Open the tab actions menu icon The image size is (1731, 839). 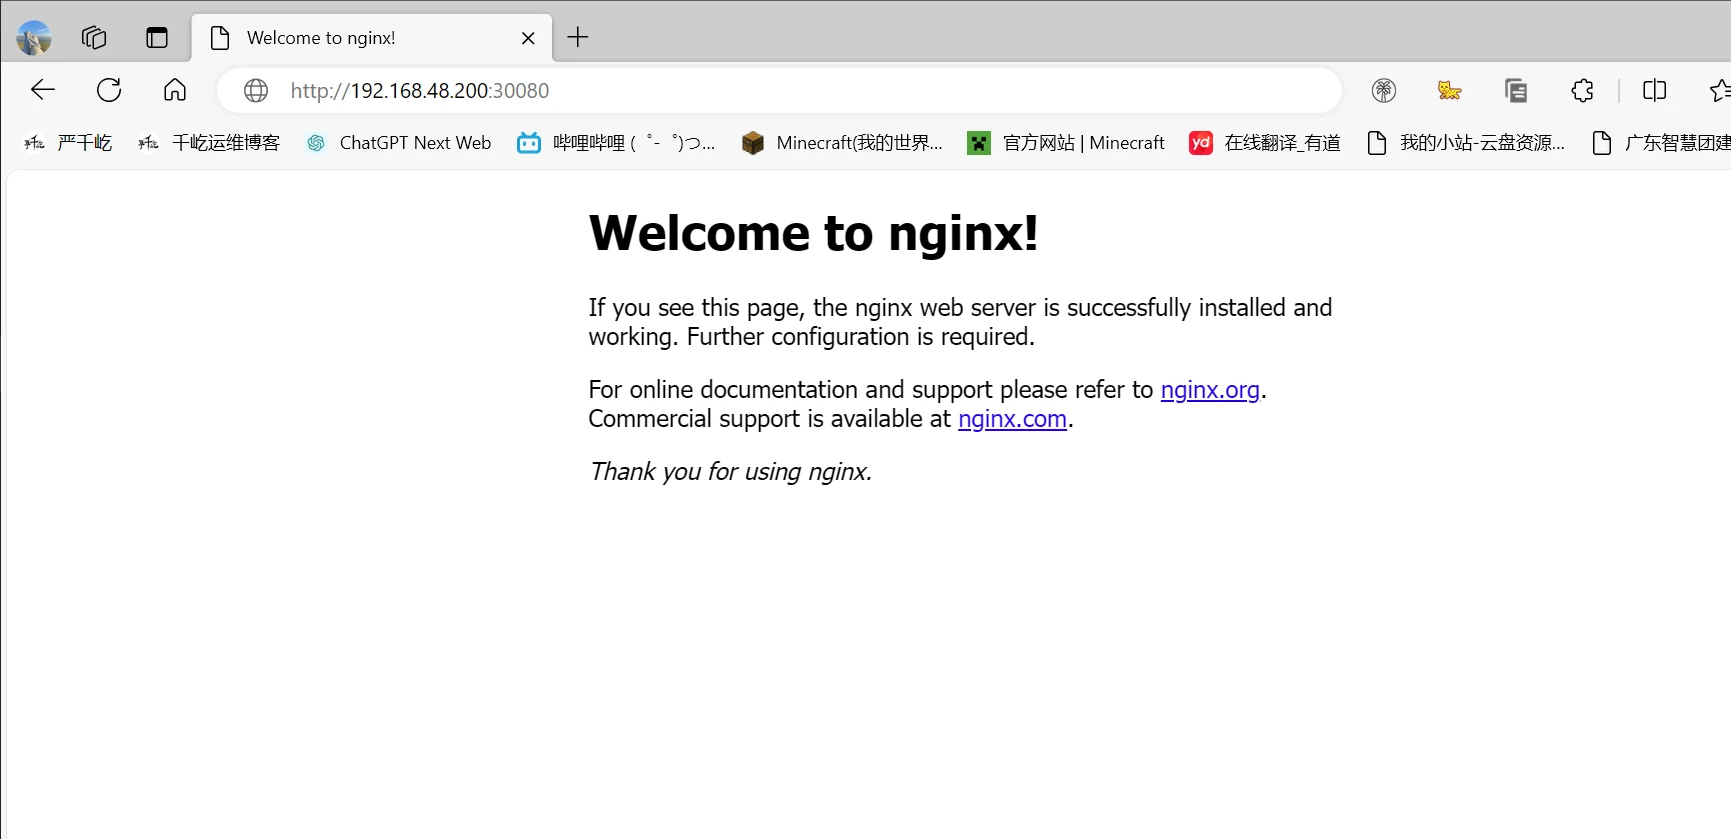point(157,38)
